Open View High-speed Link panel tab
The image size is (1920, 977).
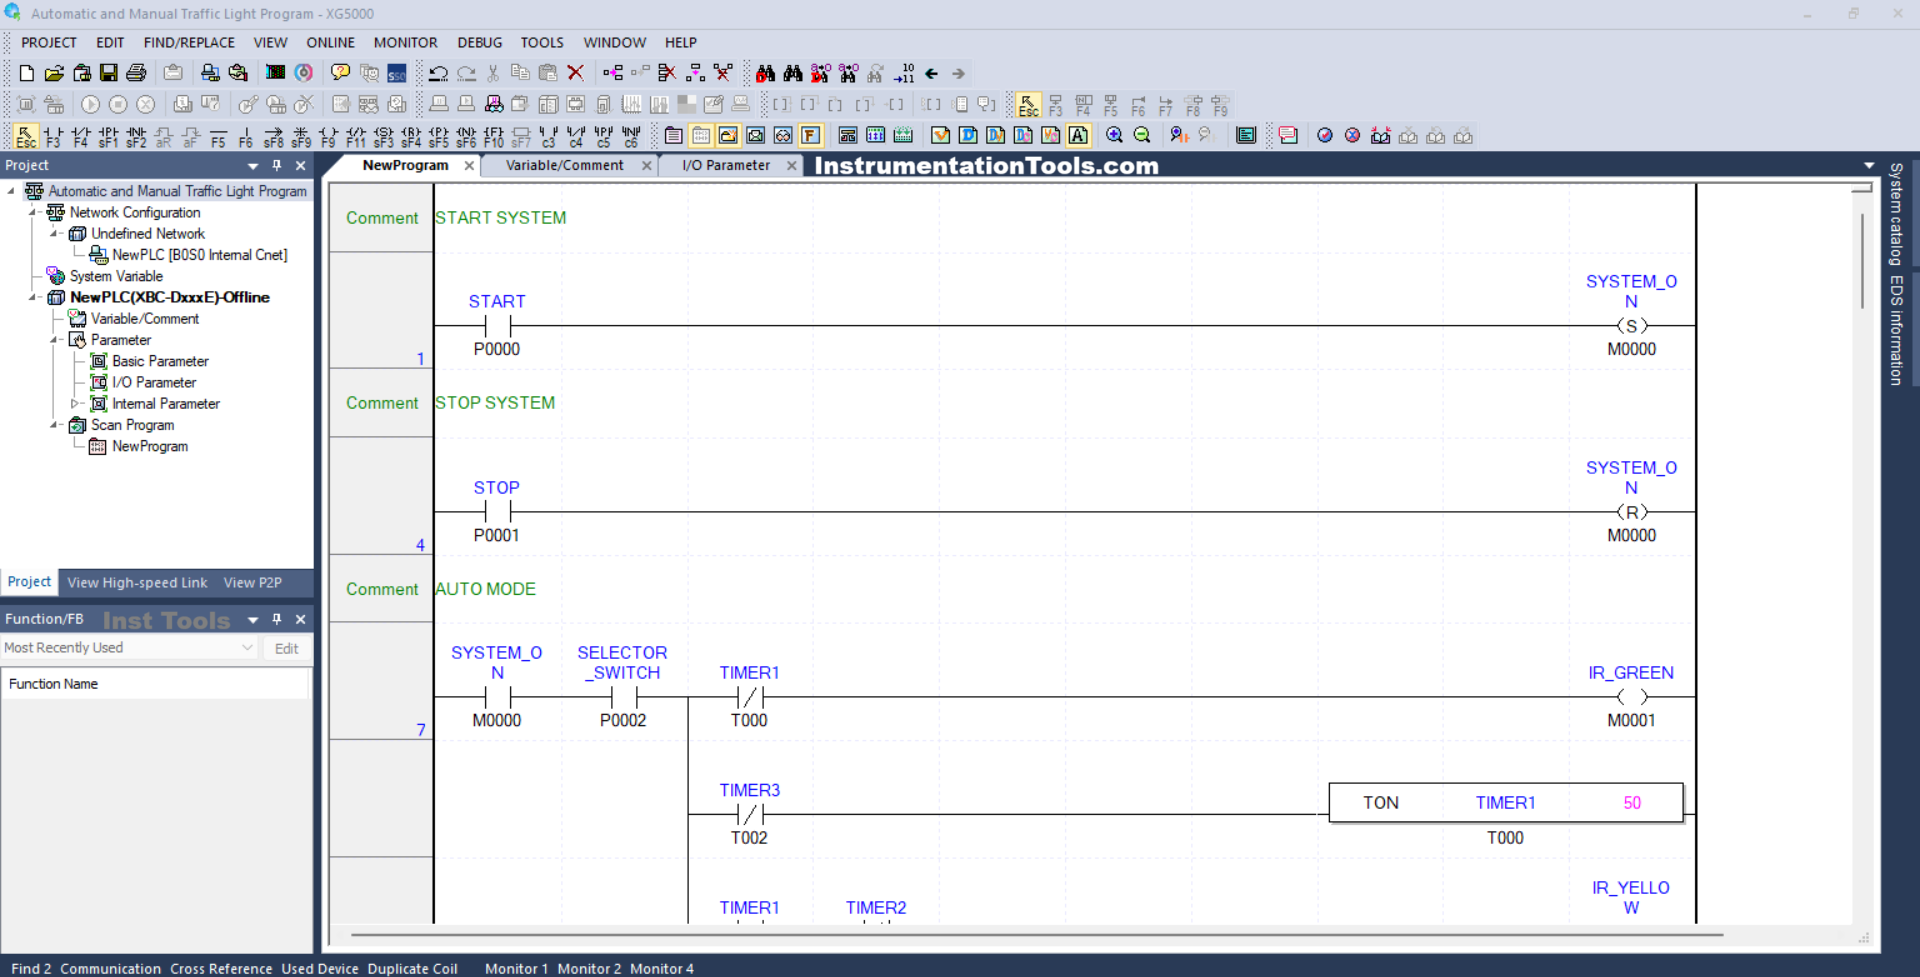137,583
